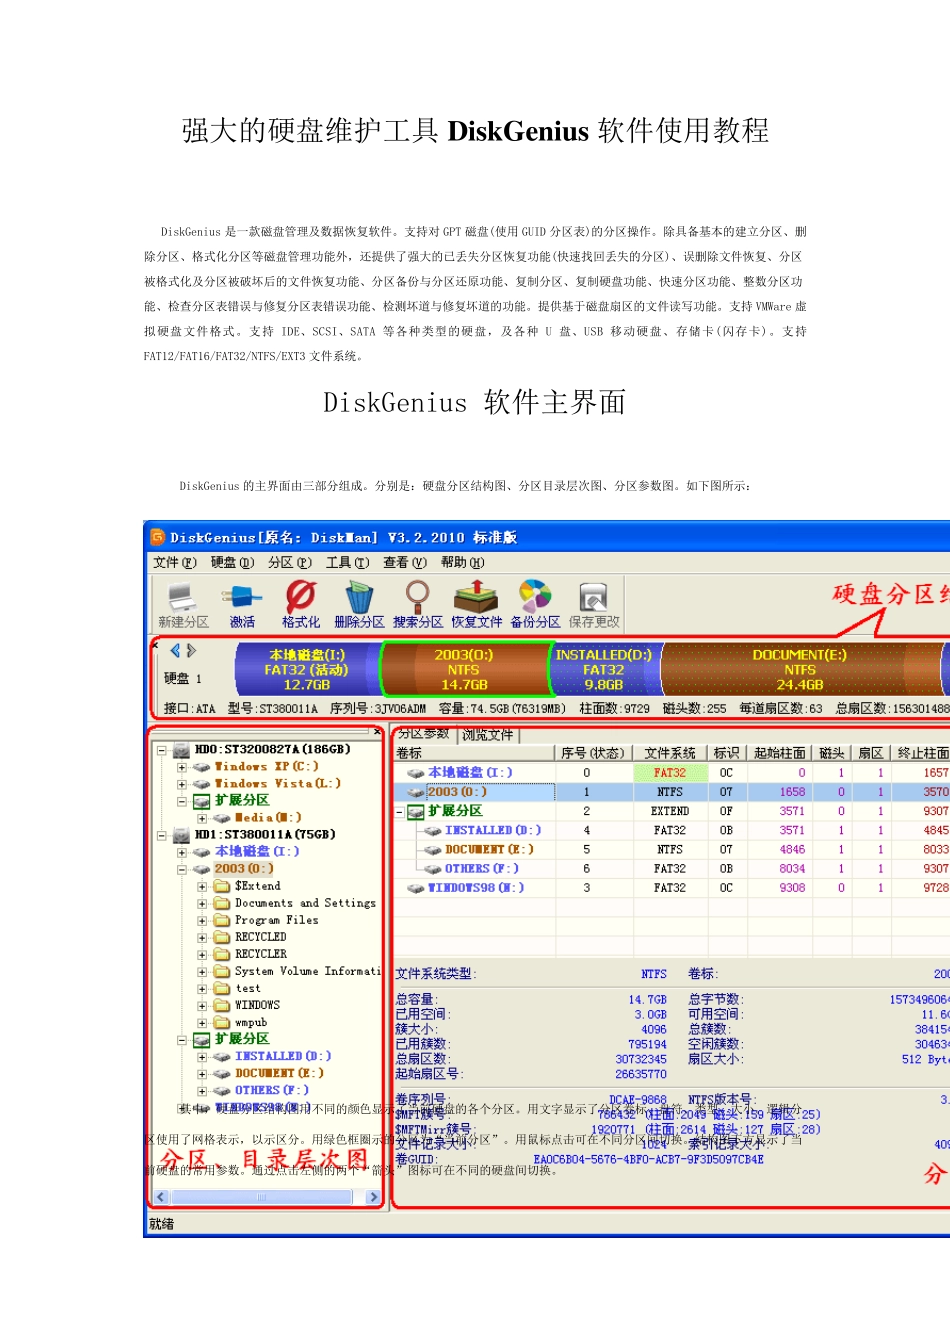This screenshot has width=950, height=1344.
Task: Select RECYCLER folder in the tree
Action: (x=260, y=954)
